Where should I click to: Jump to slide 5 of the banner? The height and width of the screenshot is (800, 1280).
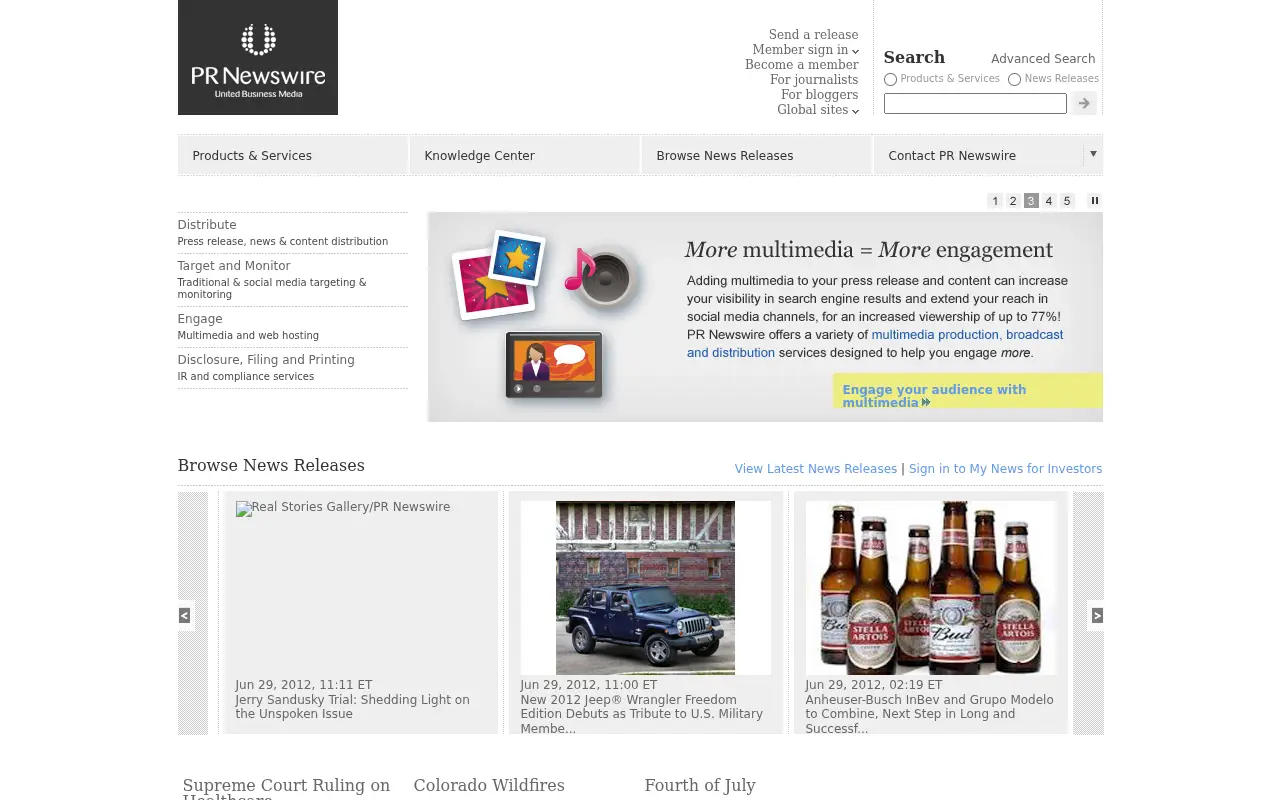point(1067,201)
